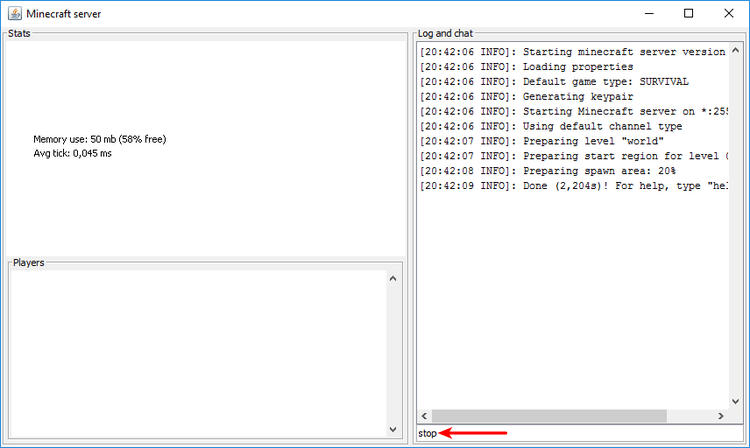Click the "Stats" panel label
Image resolution: width=750 pixels, height=448 pixels.
[x=19, y=33]
